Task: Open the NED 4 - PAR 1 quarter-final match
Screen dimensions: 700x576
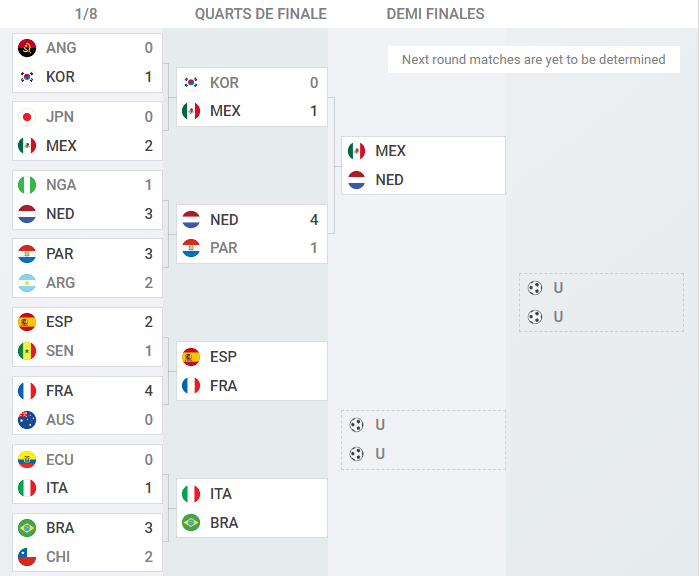Action: (252, 234)
